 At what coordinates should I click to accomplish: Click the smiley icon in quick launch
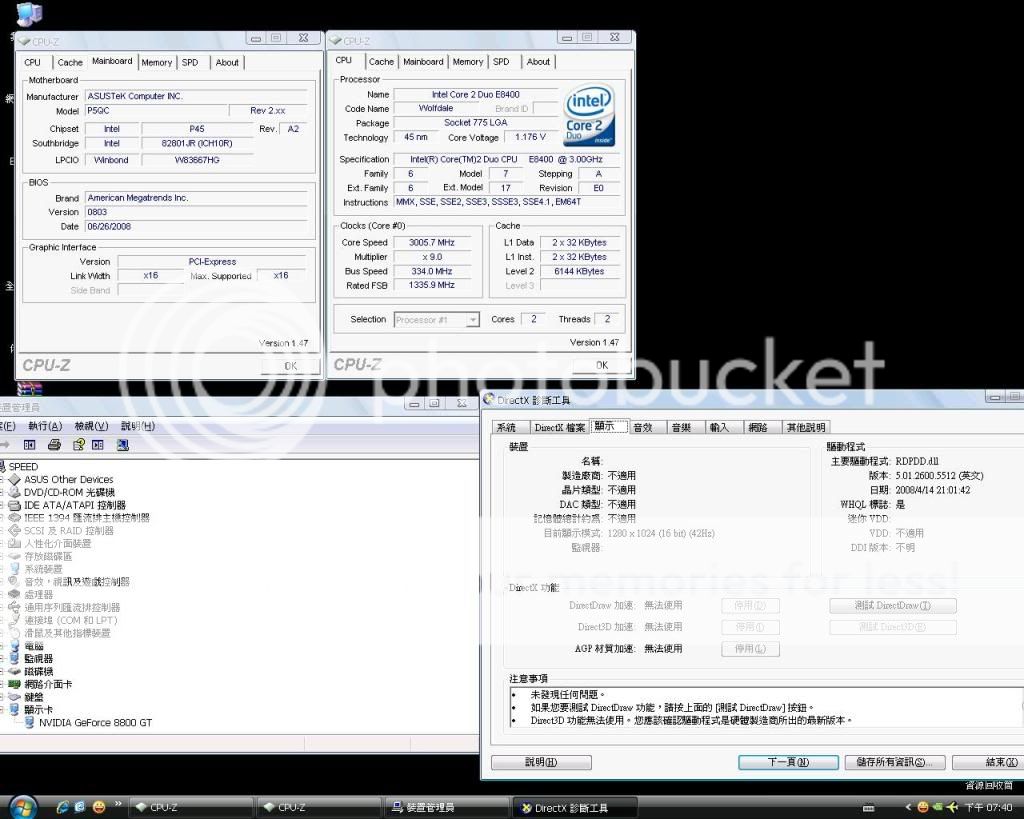99,807
